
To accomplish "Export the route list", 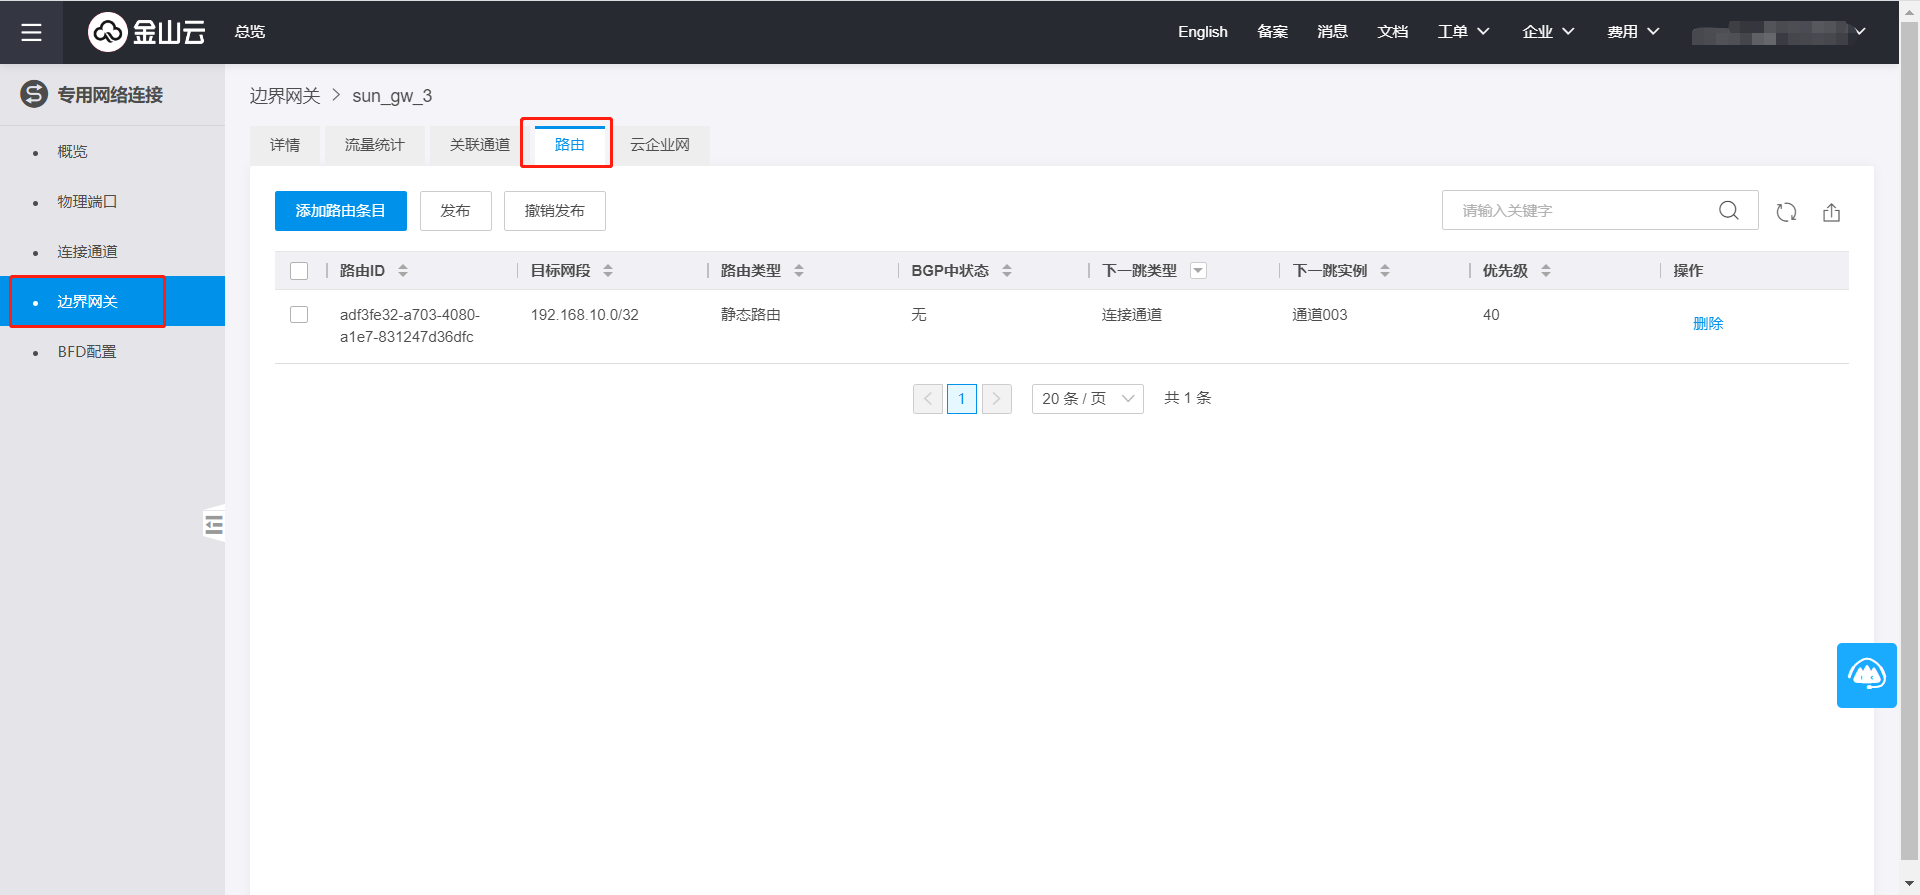I will tap(1831, 212).
